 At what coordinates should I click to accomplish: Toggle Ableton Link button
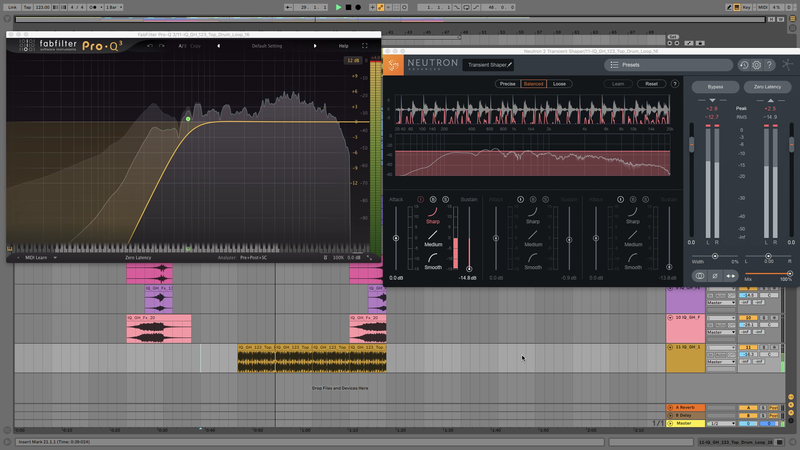[x=12, y=7]
